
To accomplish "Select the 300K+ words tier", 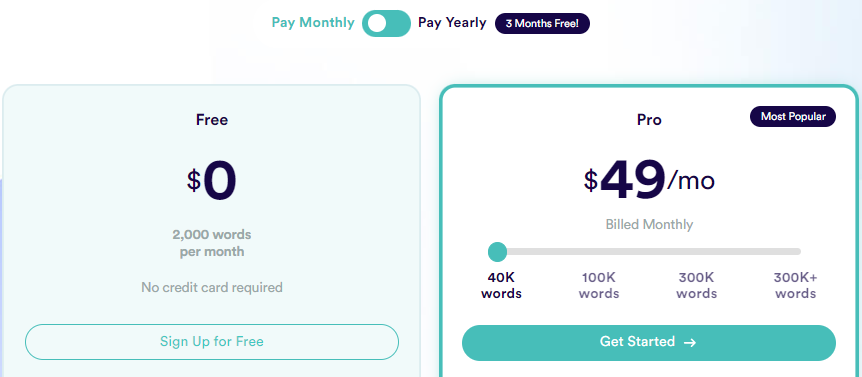I will point(795,285).
